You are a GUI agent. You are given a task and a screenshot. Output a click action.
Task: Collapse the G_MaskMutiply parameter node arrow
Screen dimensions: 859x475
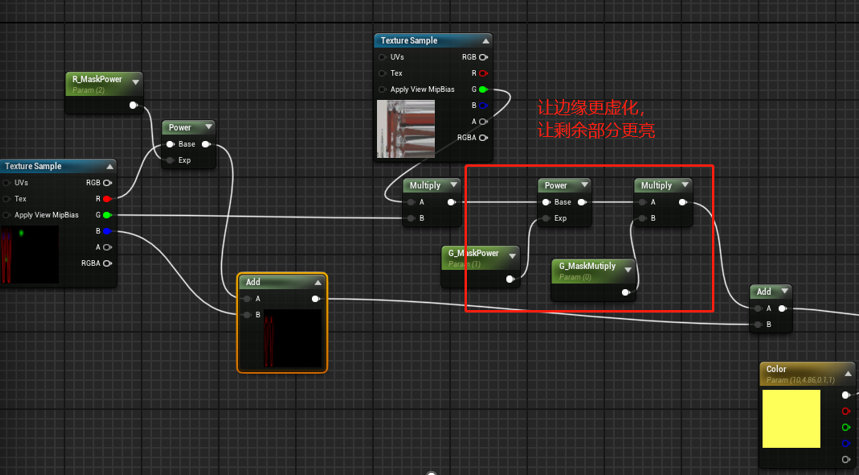tap(627, 268)
